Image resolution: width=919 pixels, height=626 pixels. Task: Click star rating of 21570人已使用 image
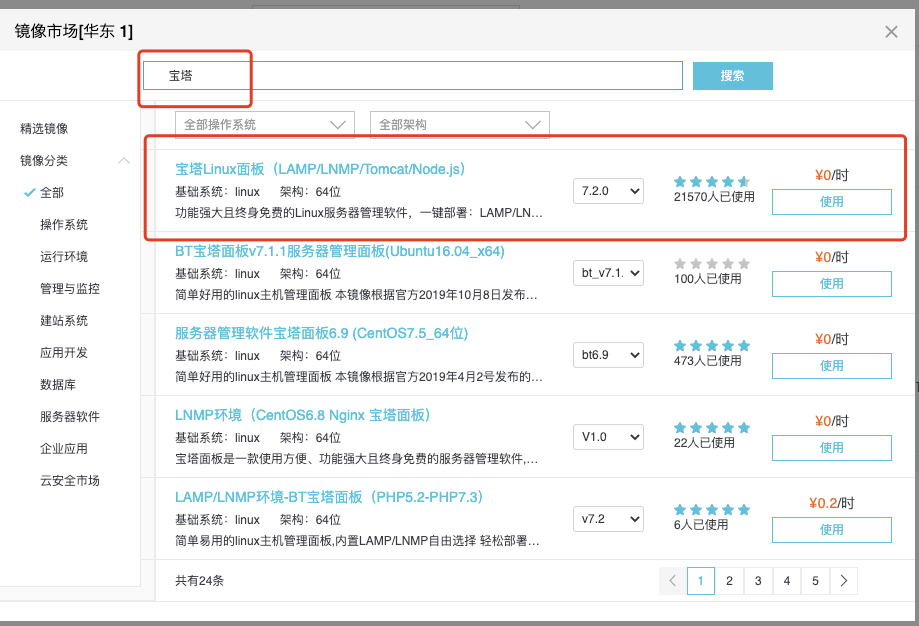point(712,182)
